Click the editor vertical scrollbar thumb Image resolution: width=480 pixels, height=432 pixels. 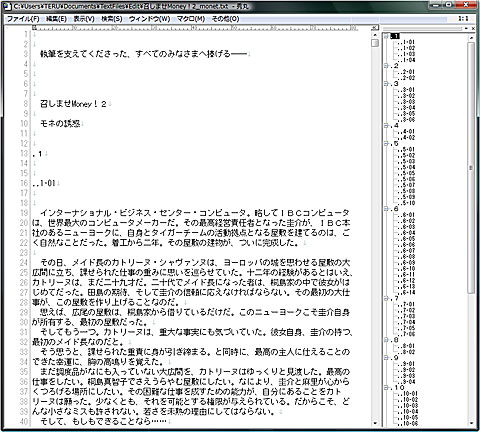pyautogui.click(x=375, y=43)
